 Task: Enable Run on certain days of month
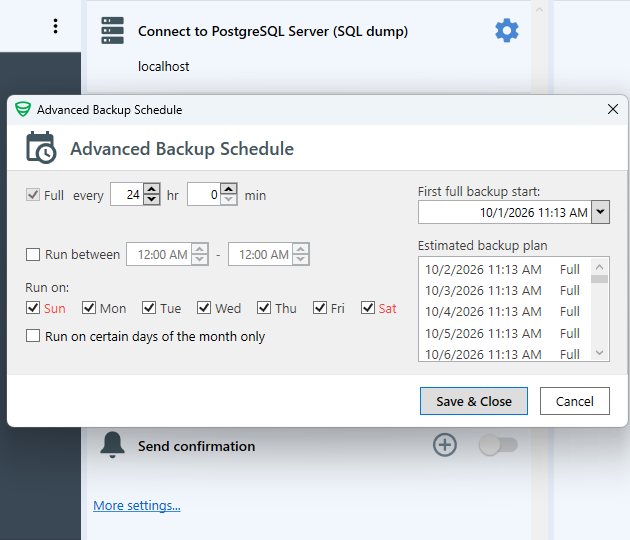(x=33, y=335)
